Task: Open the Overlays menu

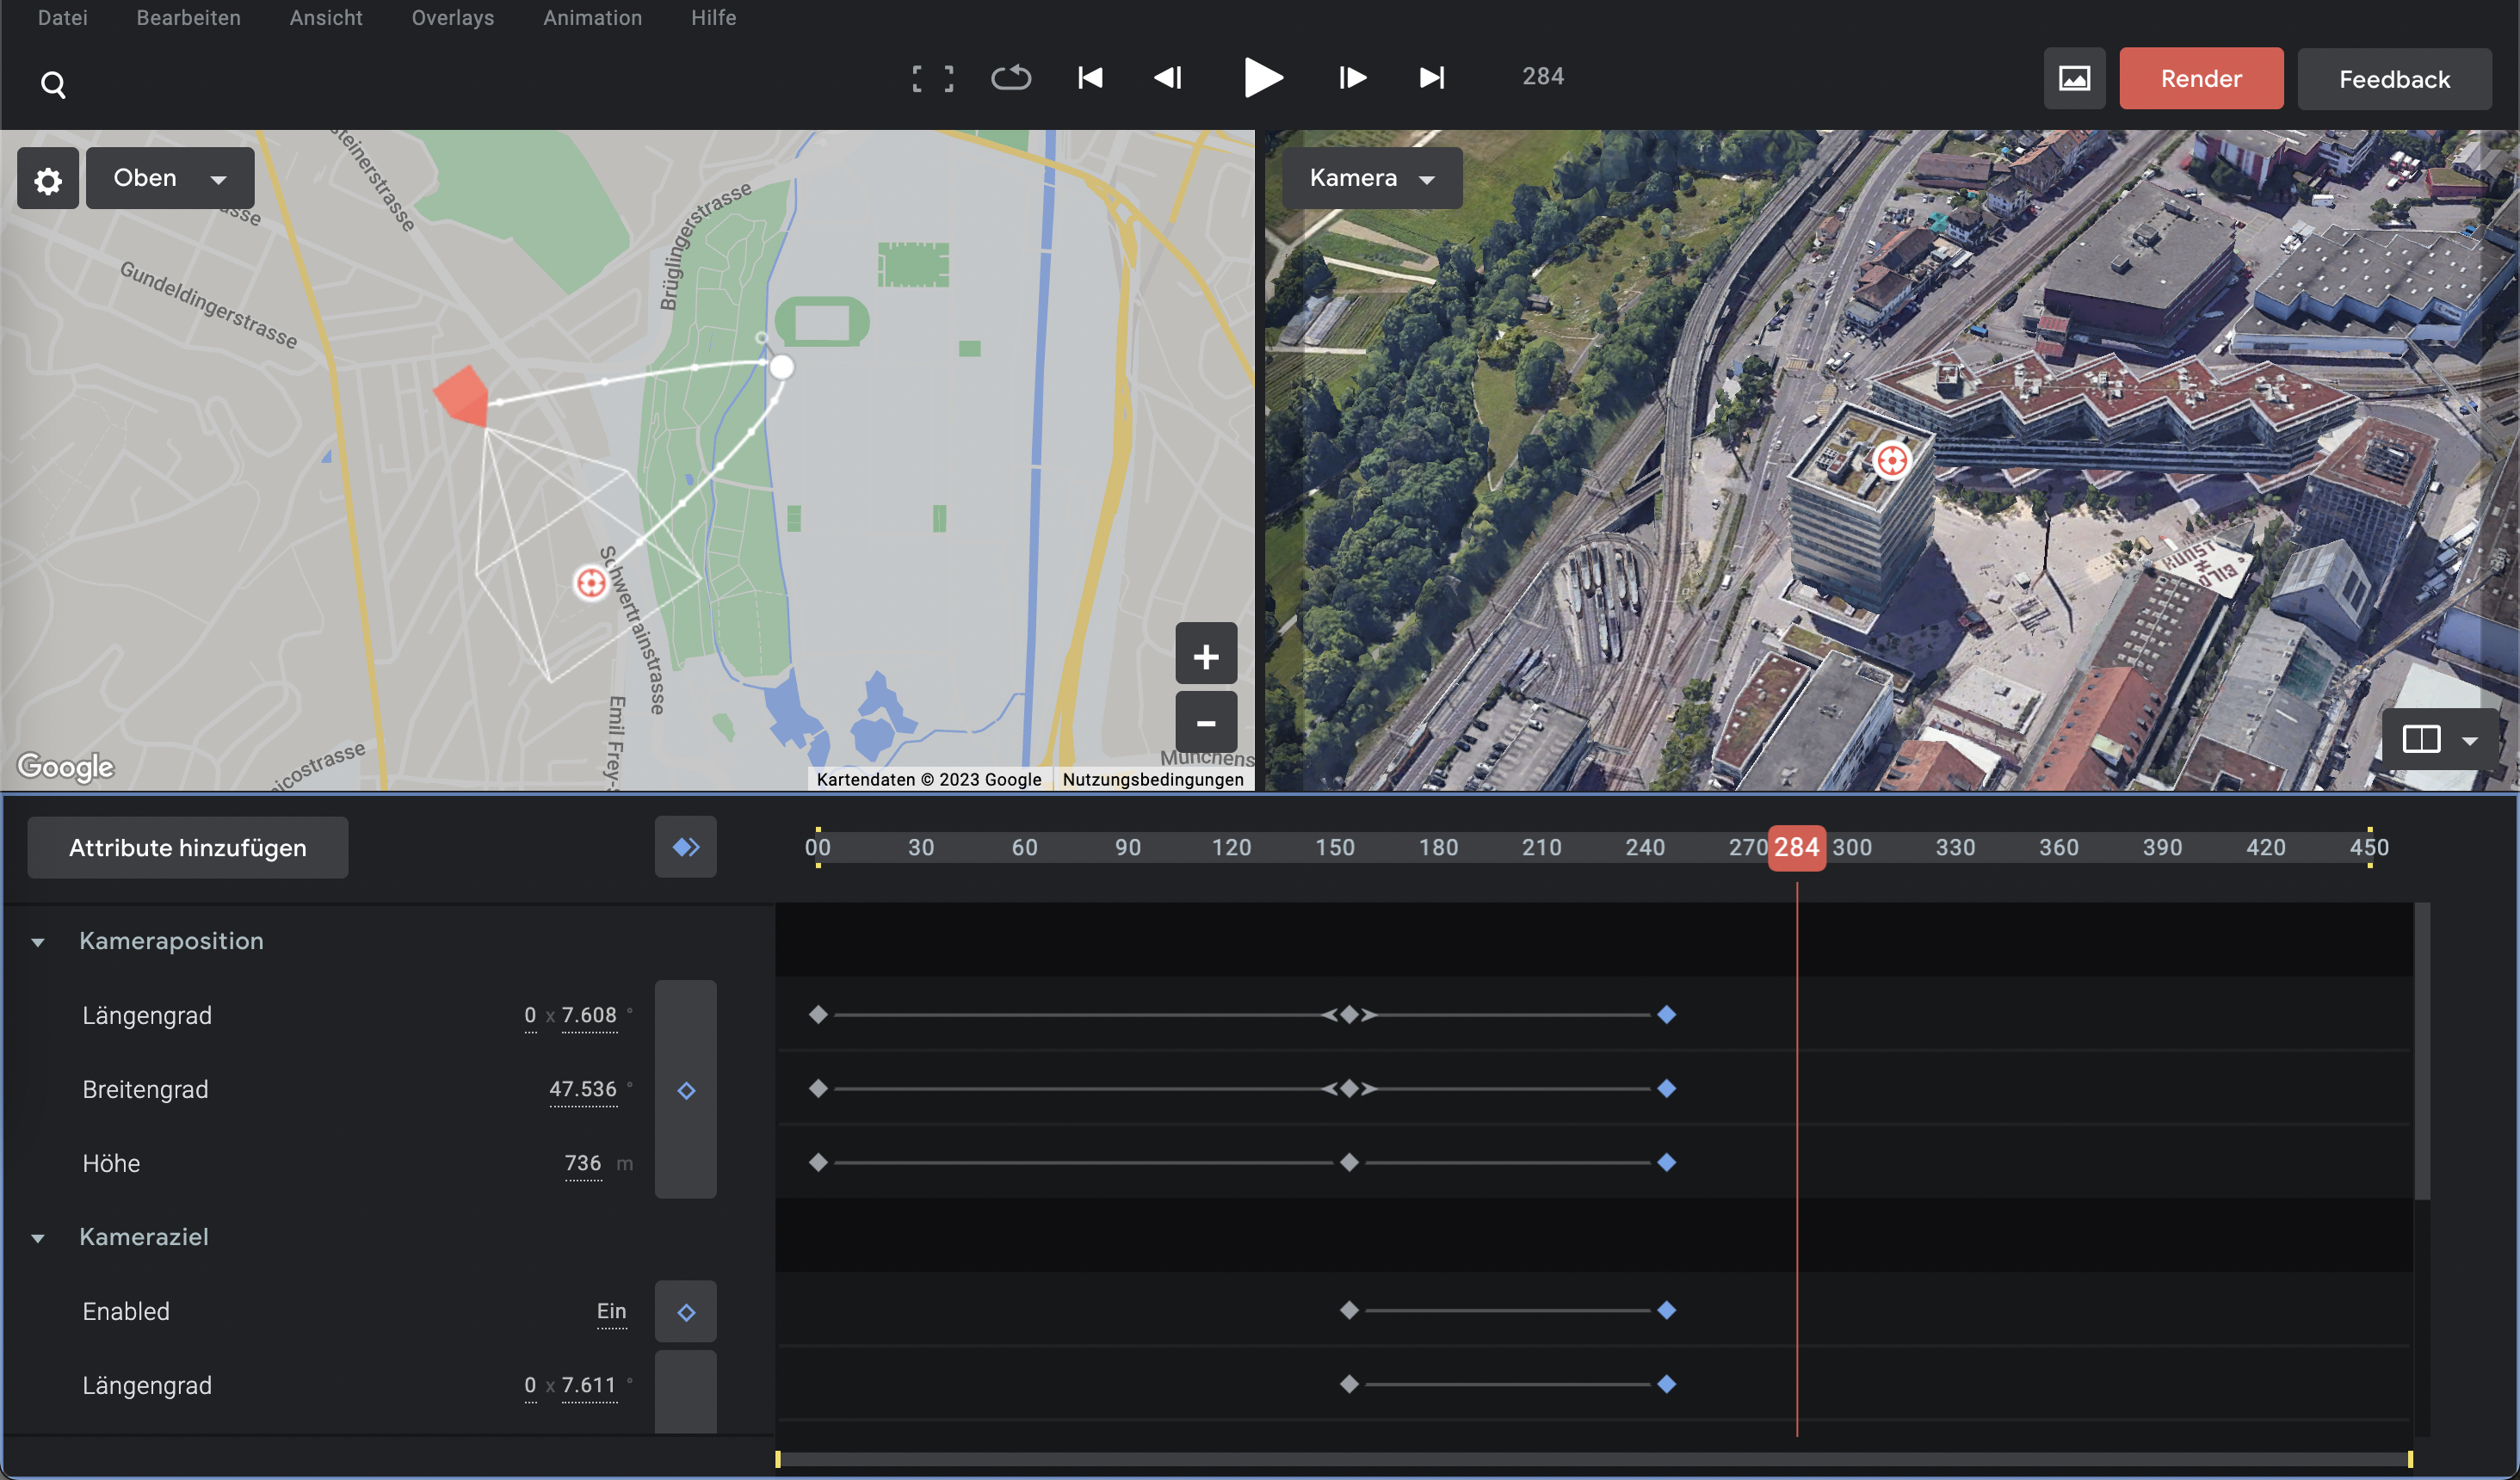Action: coord(452,18)
